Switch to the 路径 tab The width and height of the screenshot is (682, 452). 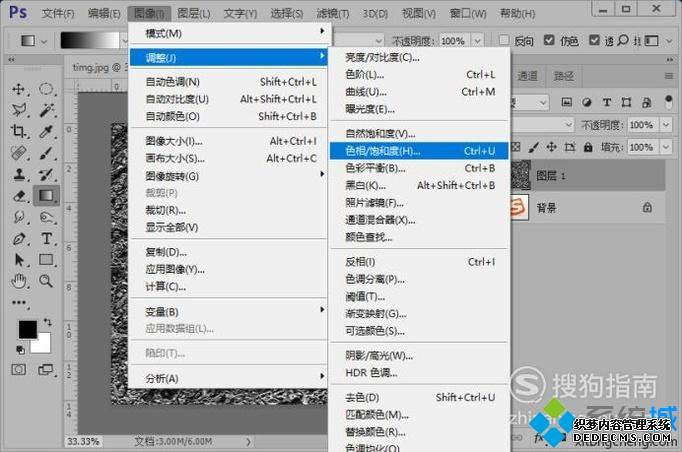(x=564, y=76)
